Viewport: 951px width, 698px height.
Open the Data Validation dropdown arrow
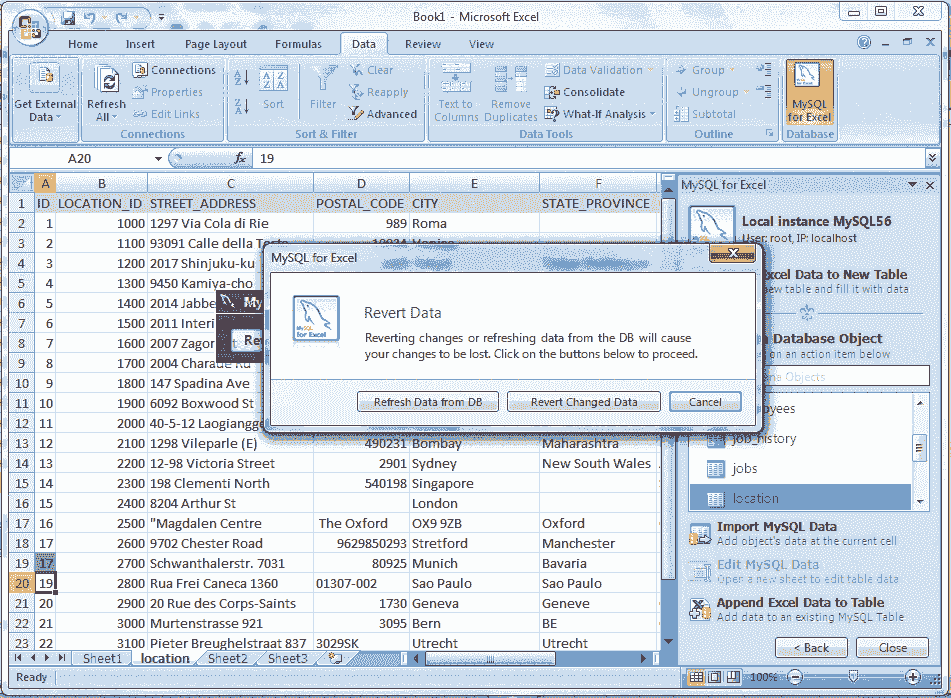[650, 69]
